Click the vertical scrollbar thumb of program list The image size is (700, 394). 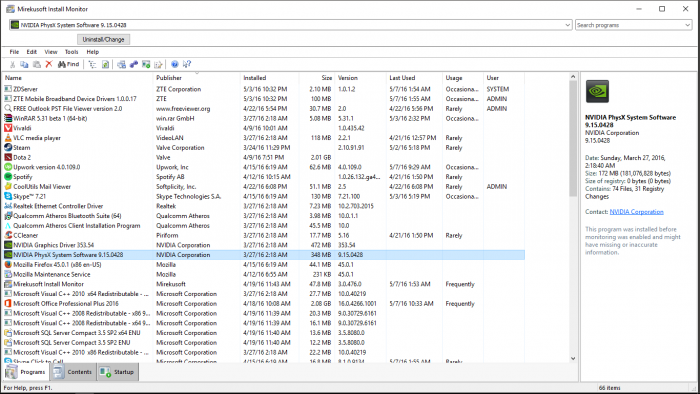tap(573, 139)
